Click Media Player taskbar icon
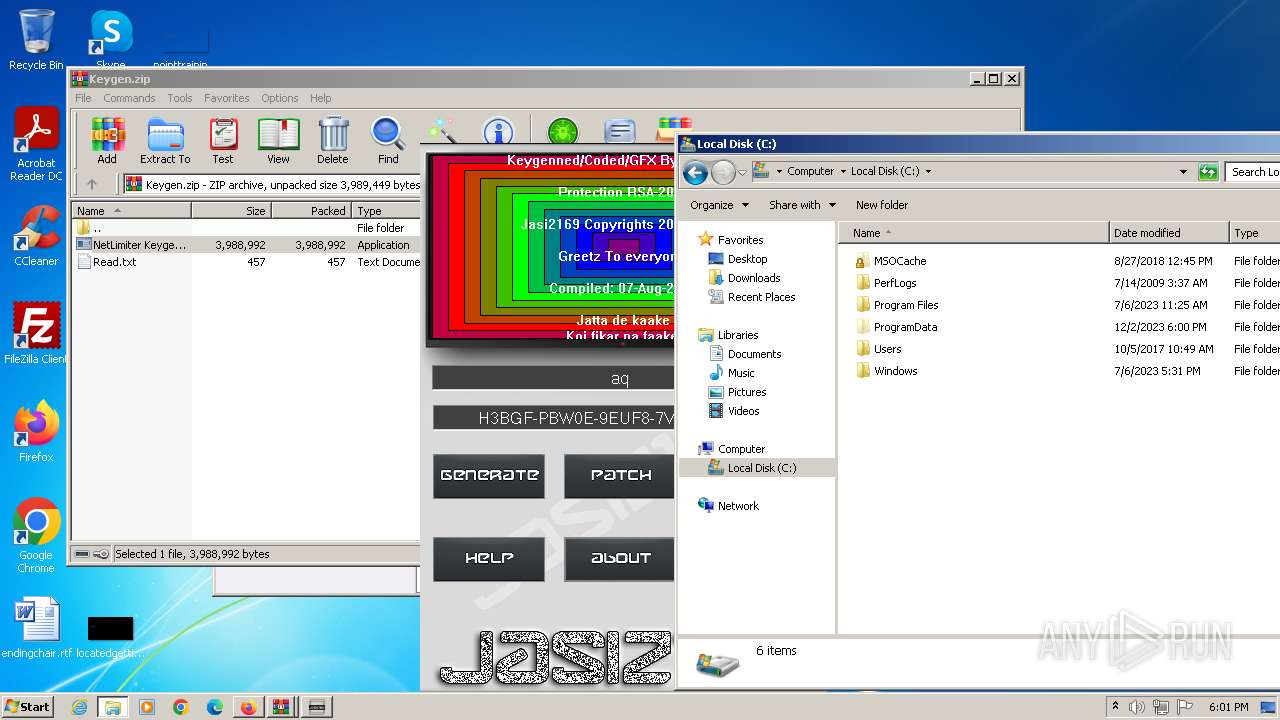This screenshot has height=720, width=1280. pos(147,707)
